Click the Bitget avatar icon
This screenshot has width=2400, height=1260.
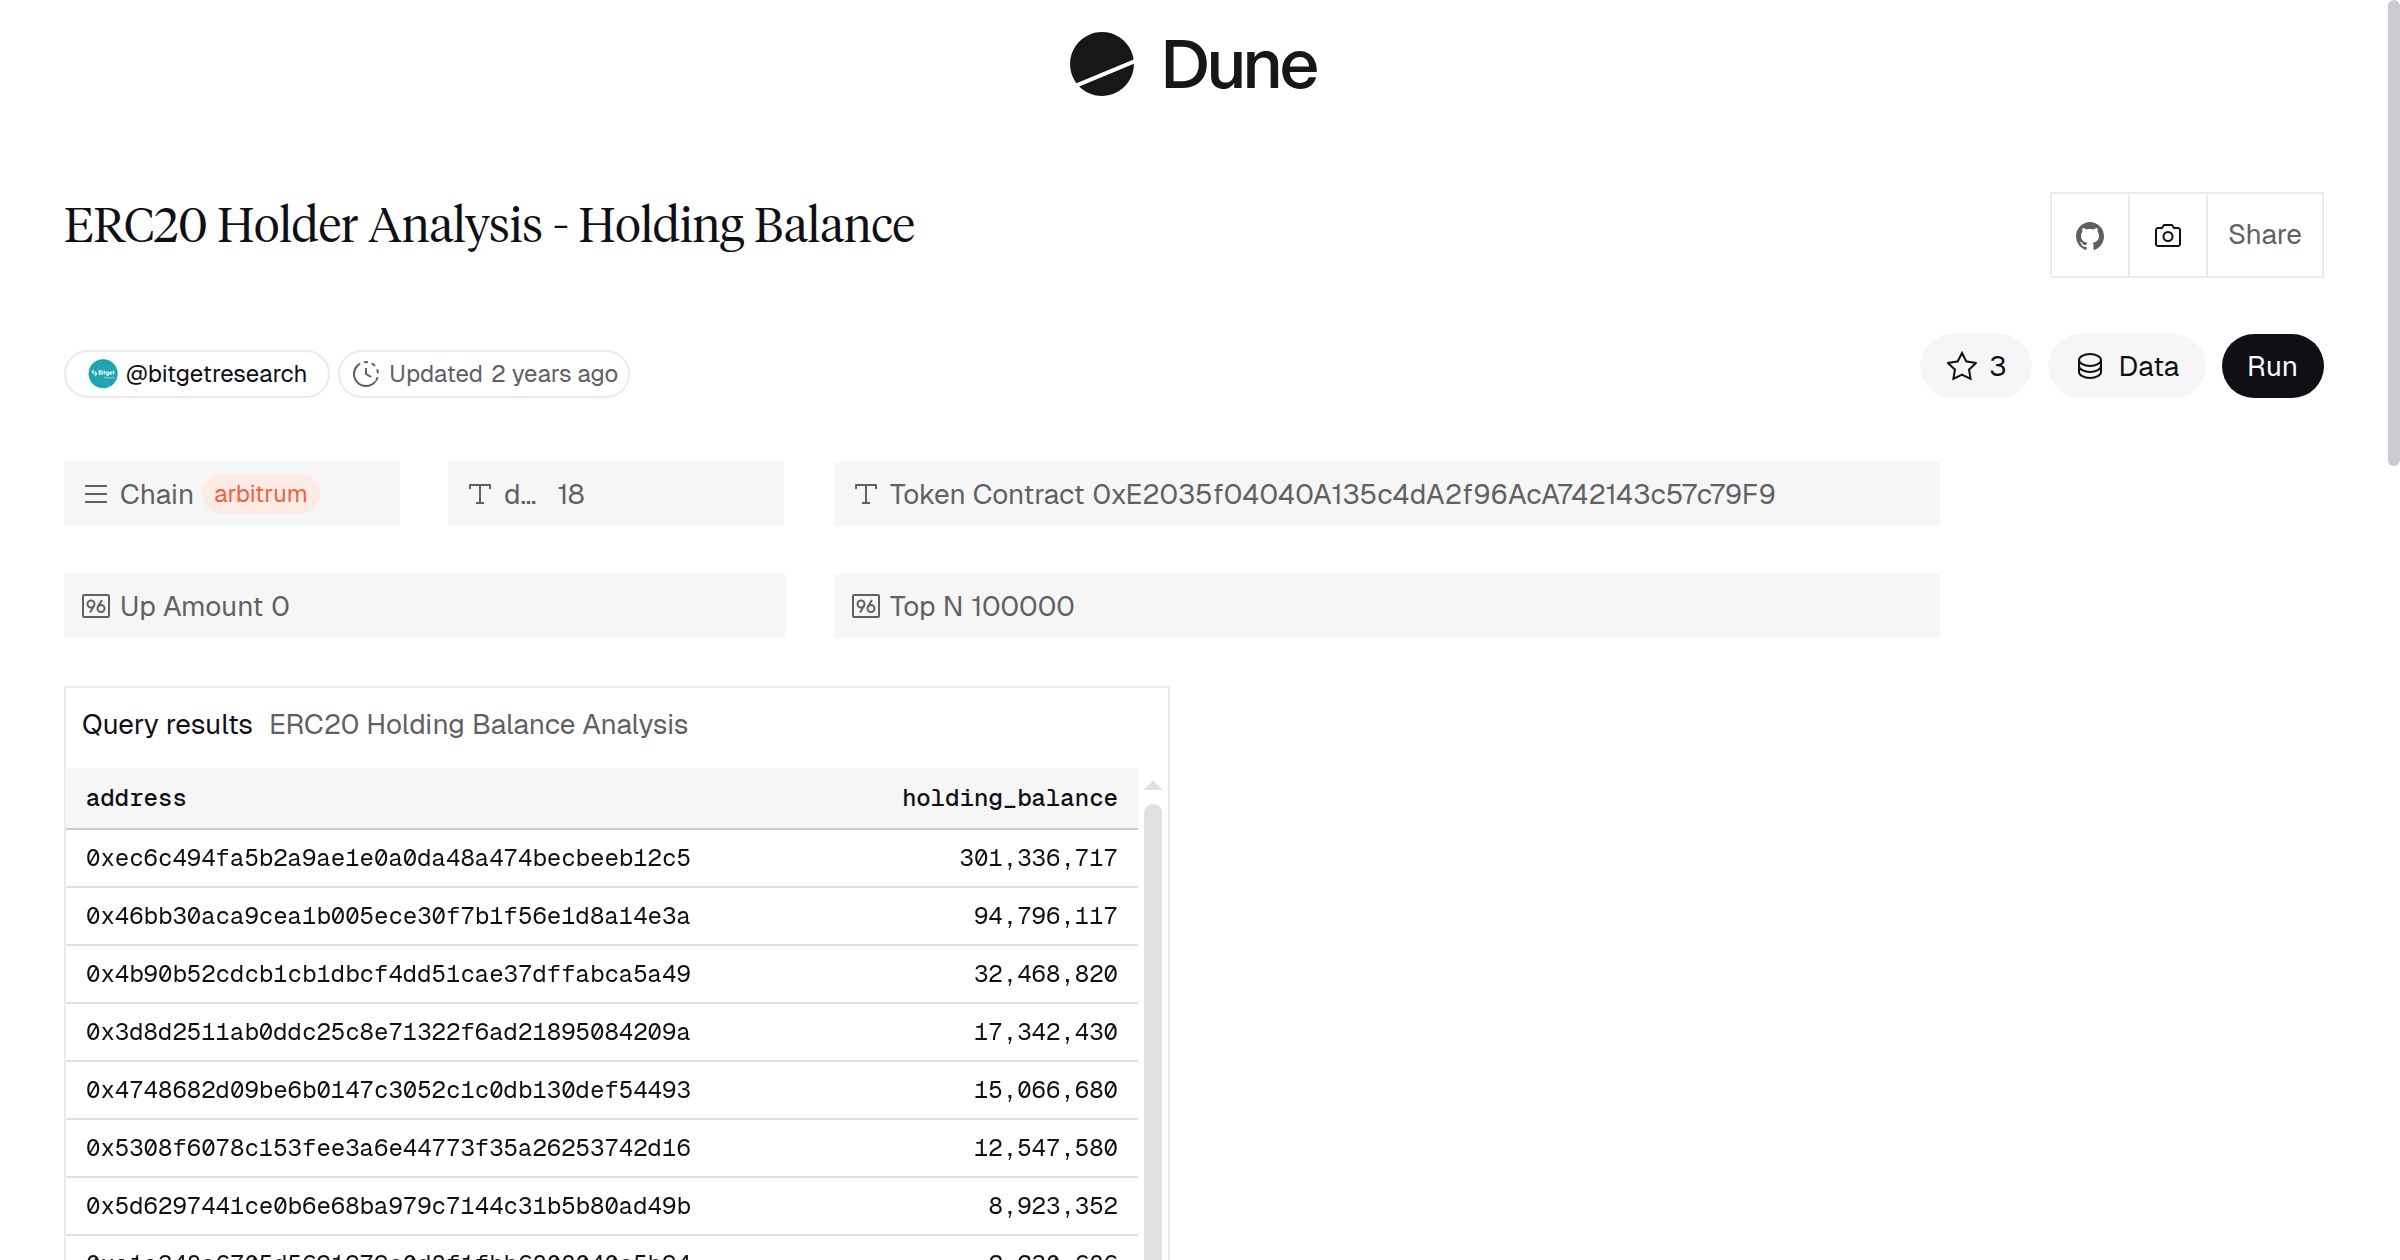[103, 373]
